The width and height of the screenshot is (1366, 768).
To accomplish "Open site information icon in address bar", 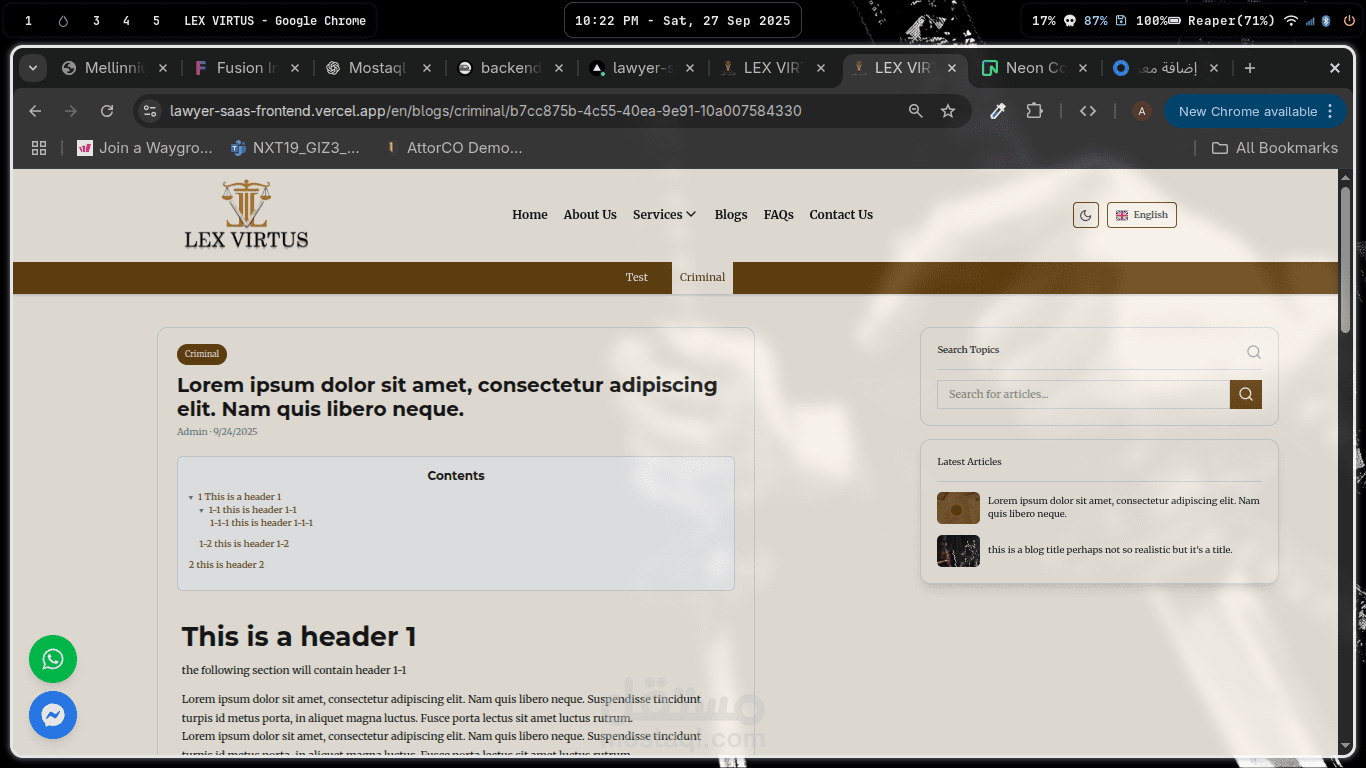I will point(150,111).
